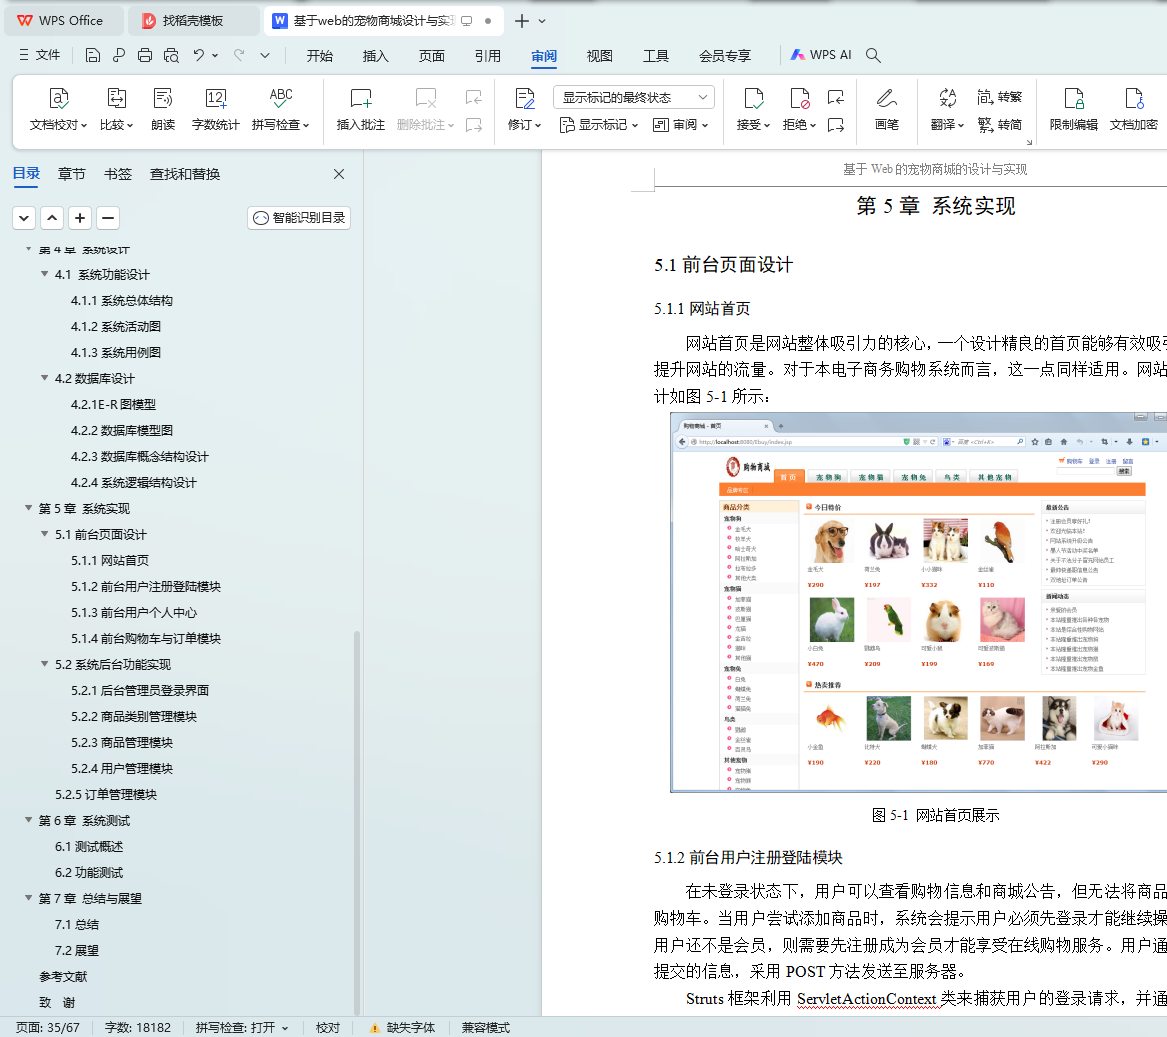This screenshot has width=1167, height=1037.
Task: Click the 智能识别目录 button
Action: tap(299, 217)
